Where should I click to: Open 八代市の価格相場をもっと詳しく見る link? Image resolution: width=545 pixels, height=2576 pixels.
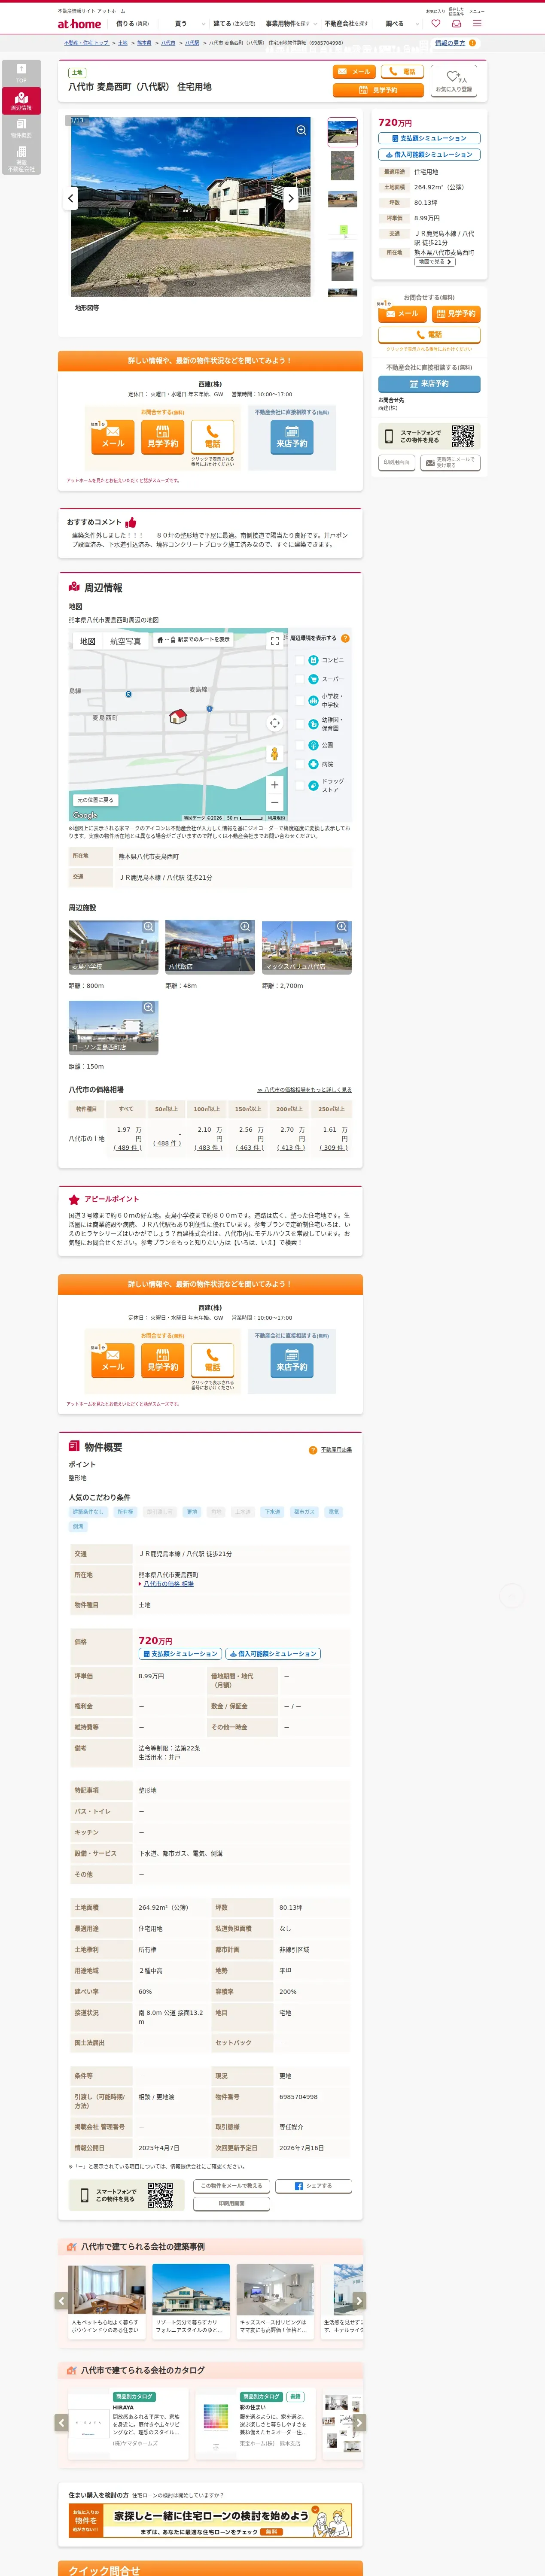click(x=304, y=1090)
